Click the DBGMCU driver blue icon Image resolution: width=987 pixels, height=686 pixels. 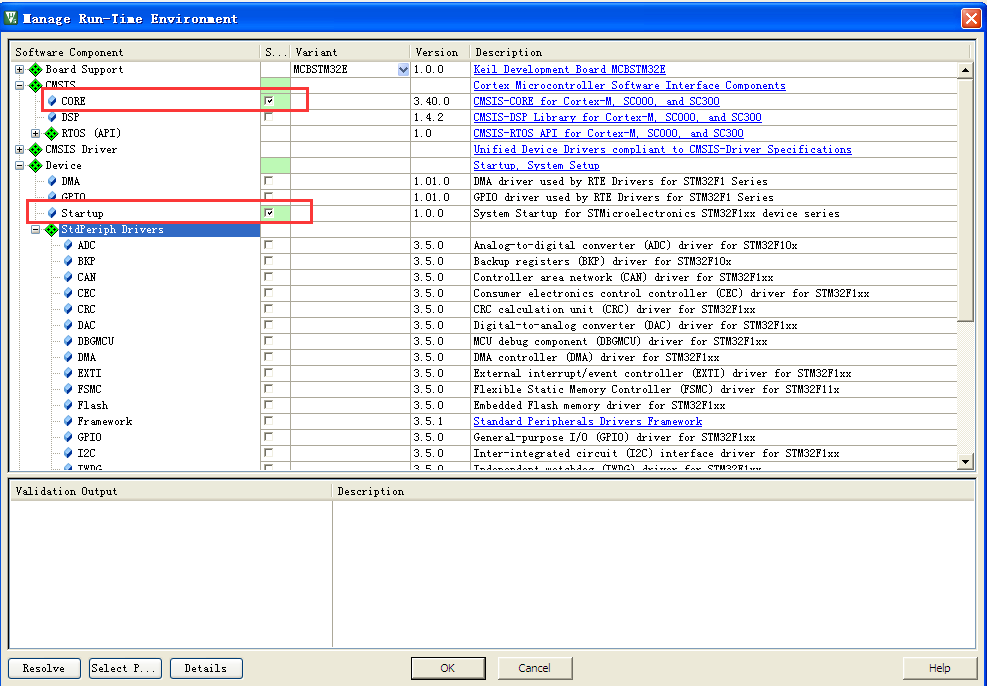pos(68,341)
